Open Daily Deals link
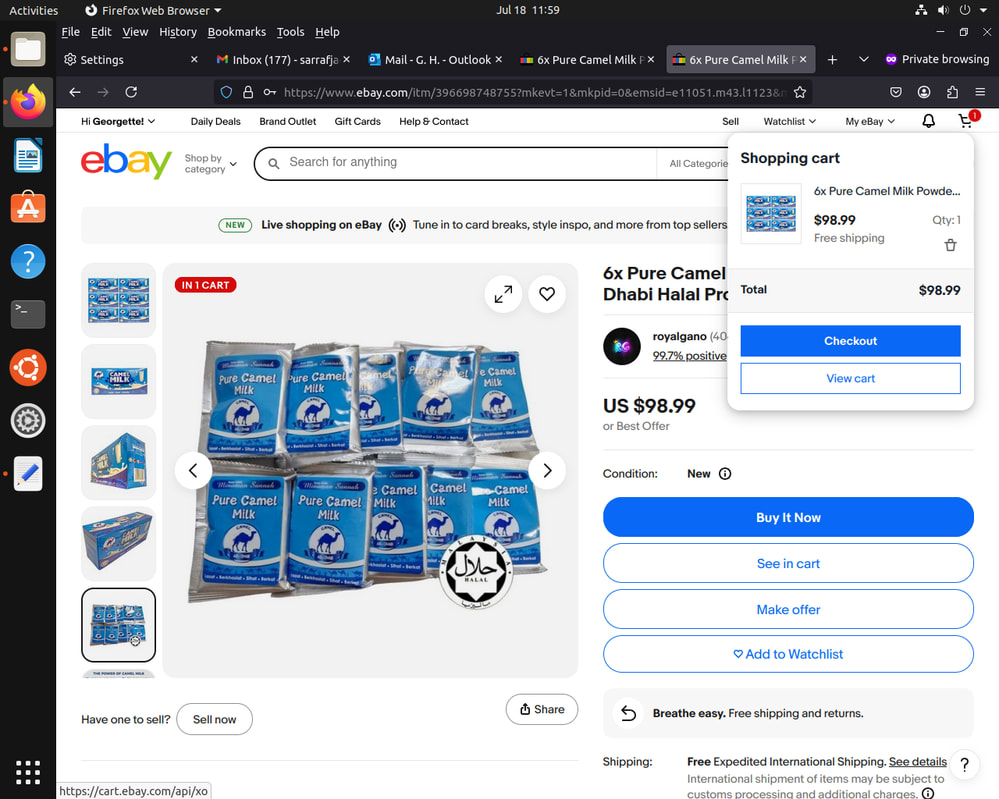999x799 pixels. click(x=215, y=122)
